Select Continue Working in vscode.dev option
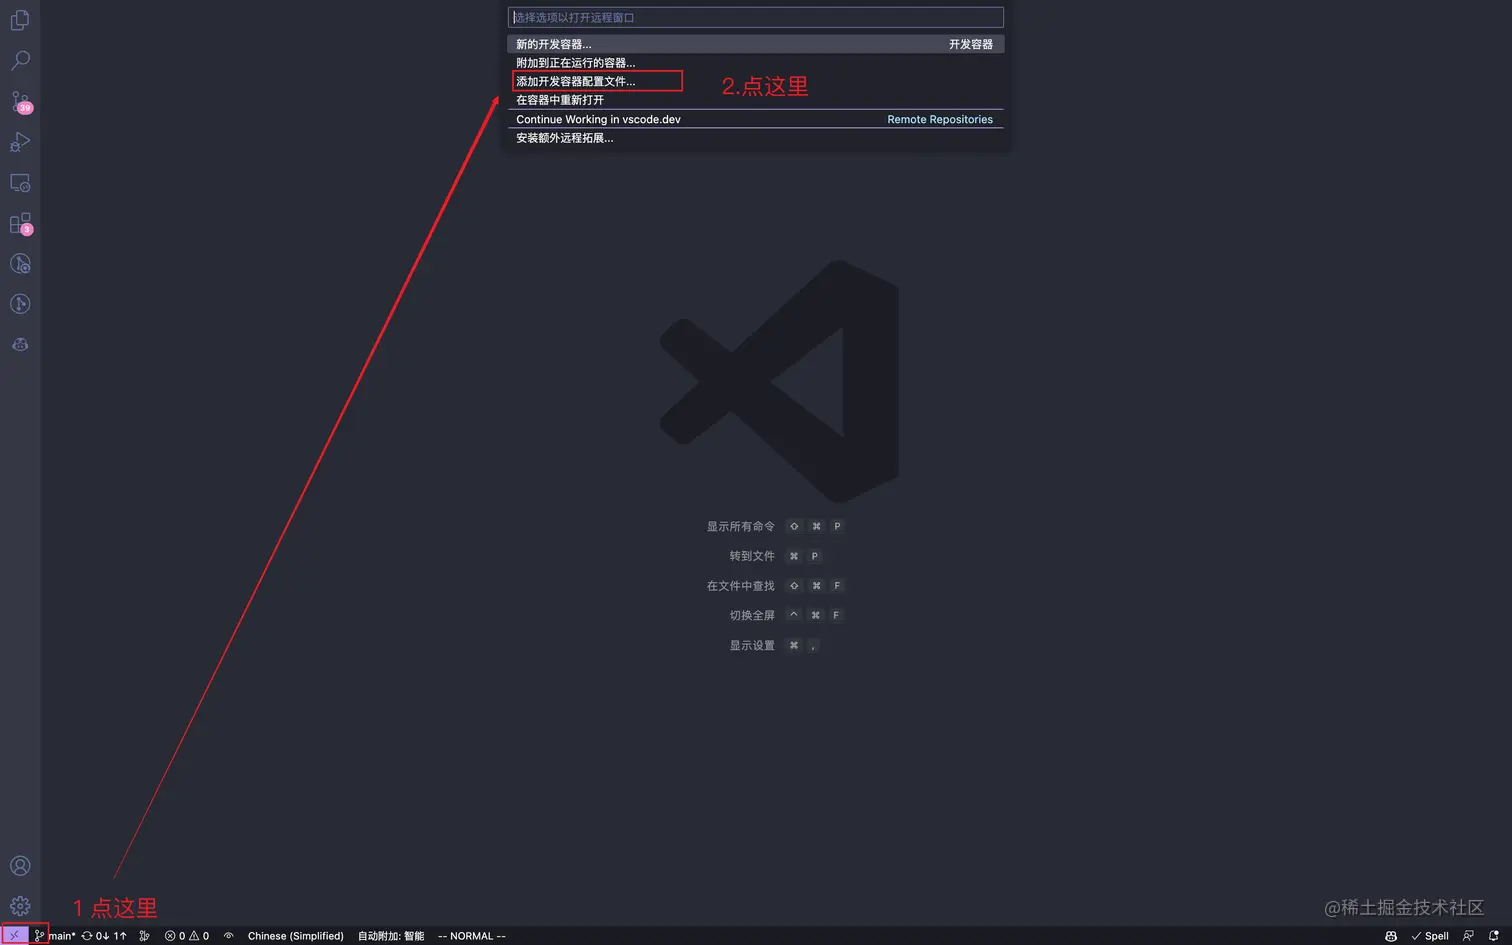Viewport: 1512px width, 945px height. tap(755, 119)
